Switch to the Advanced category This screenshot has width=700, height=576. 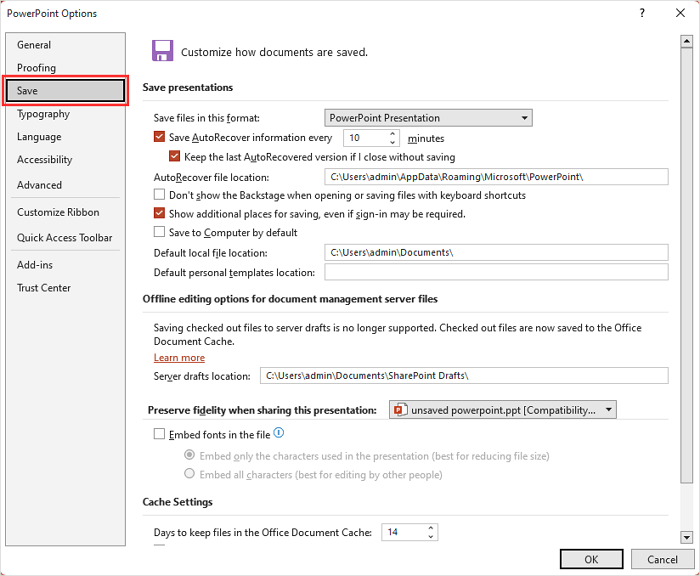pos(39,185)
